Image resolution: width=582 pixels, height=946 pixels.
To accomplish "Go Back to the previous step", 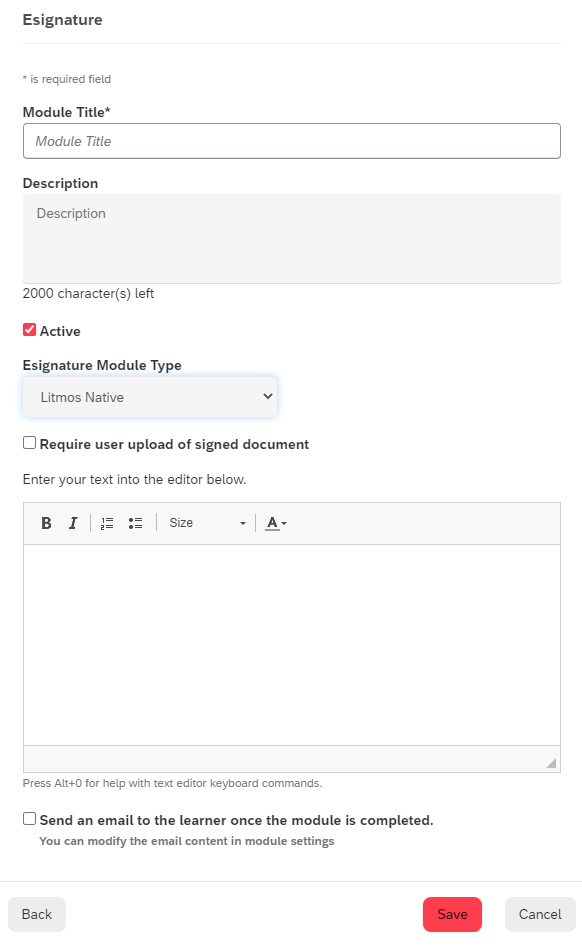I will pyautogui.click(x=37, y=914).
